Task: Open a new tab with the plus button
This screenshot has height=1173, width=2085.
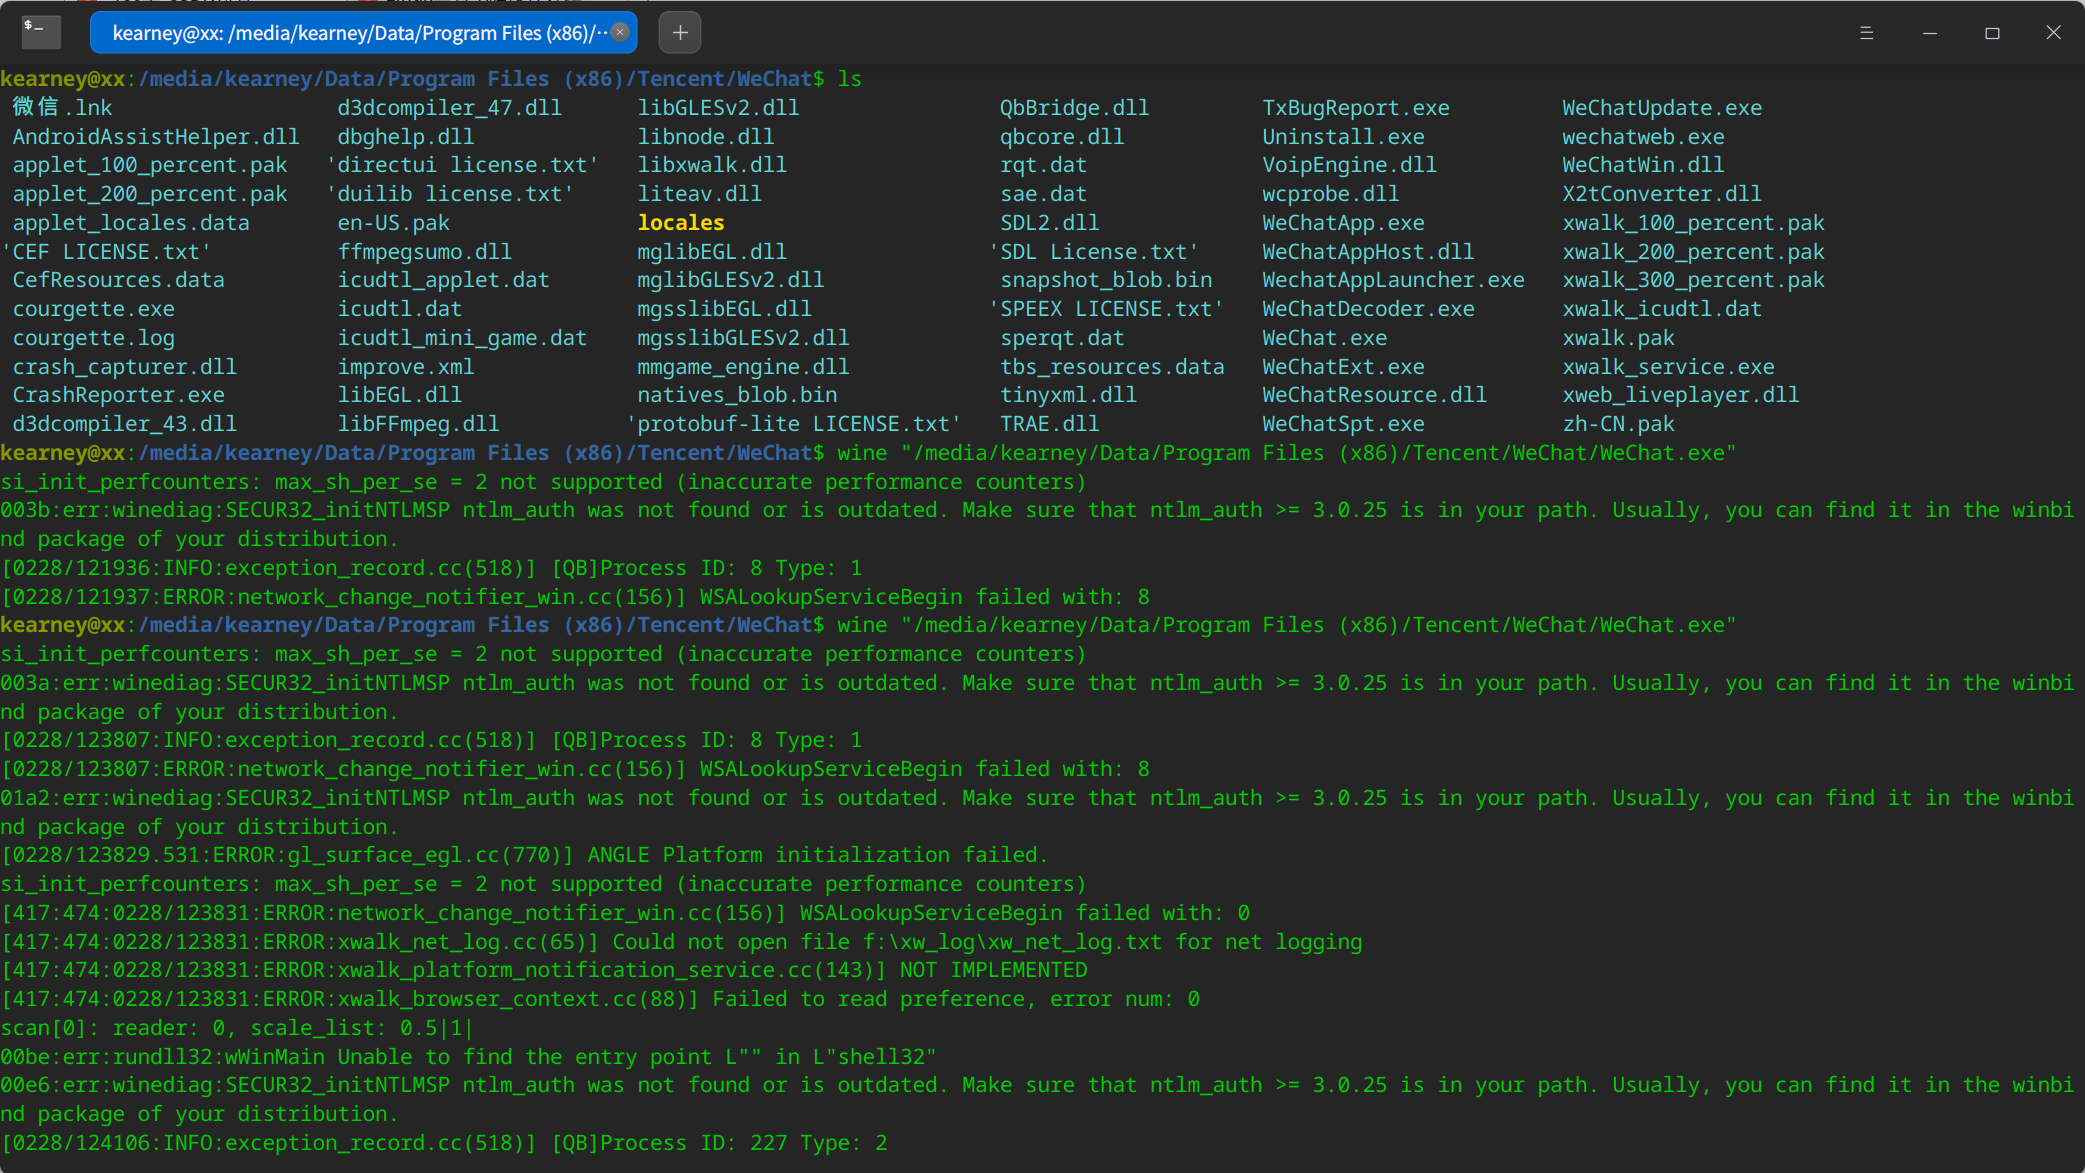Action: [x=679, y=32]
